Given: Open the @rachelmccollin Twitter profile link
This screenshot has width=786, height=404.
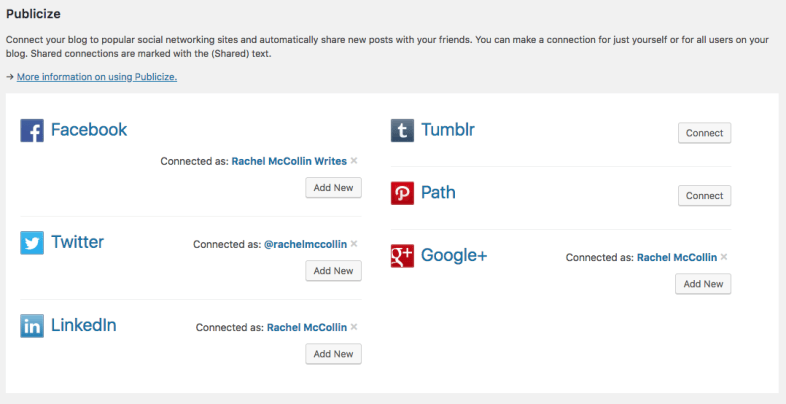Looking at the screenshot, I should [x=305, y=244].
